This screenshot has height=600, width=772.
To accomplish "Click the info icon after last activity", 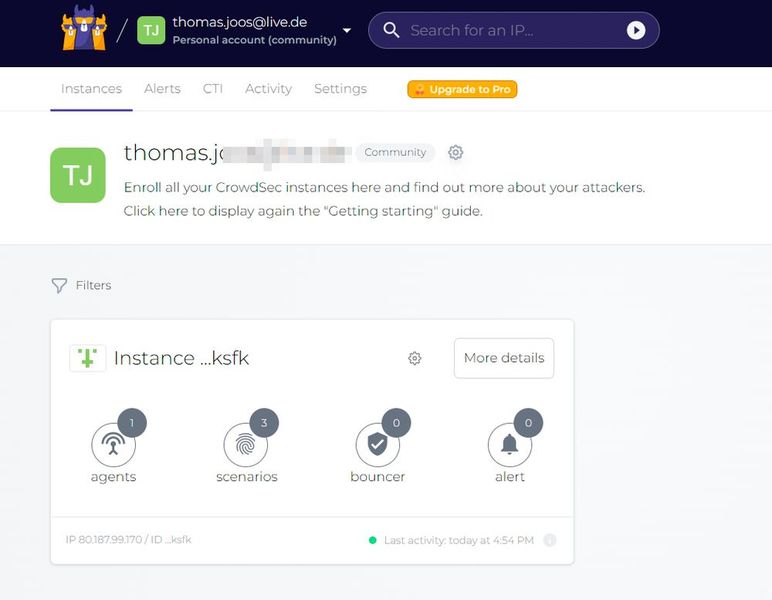I will pos(549,540).
